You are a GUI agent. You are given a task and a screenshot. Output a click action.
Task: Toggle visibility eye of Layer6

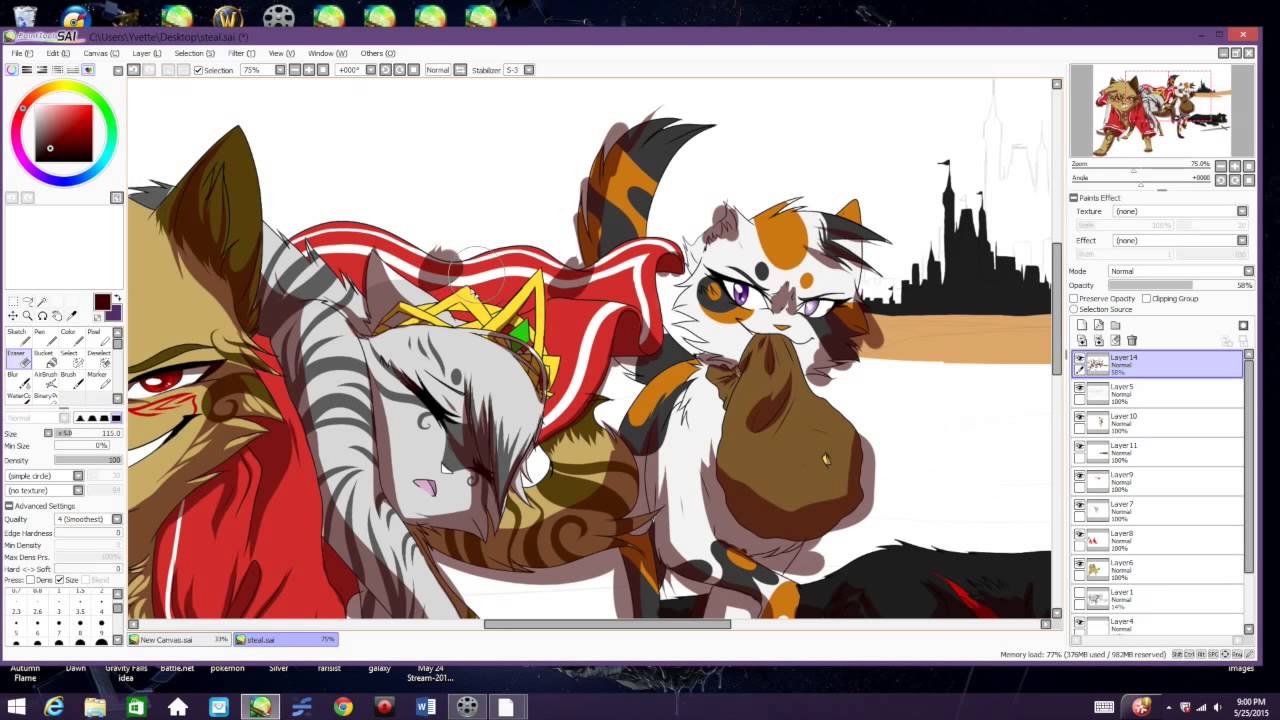[1080, 563]
